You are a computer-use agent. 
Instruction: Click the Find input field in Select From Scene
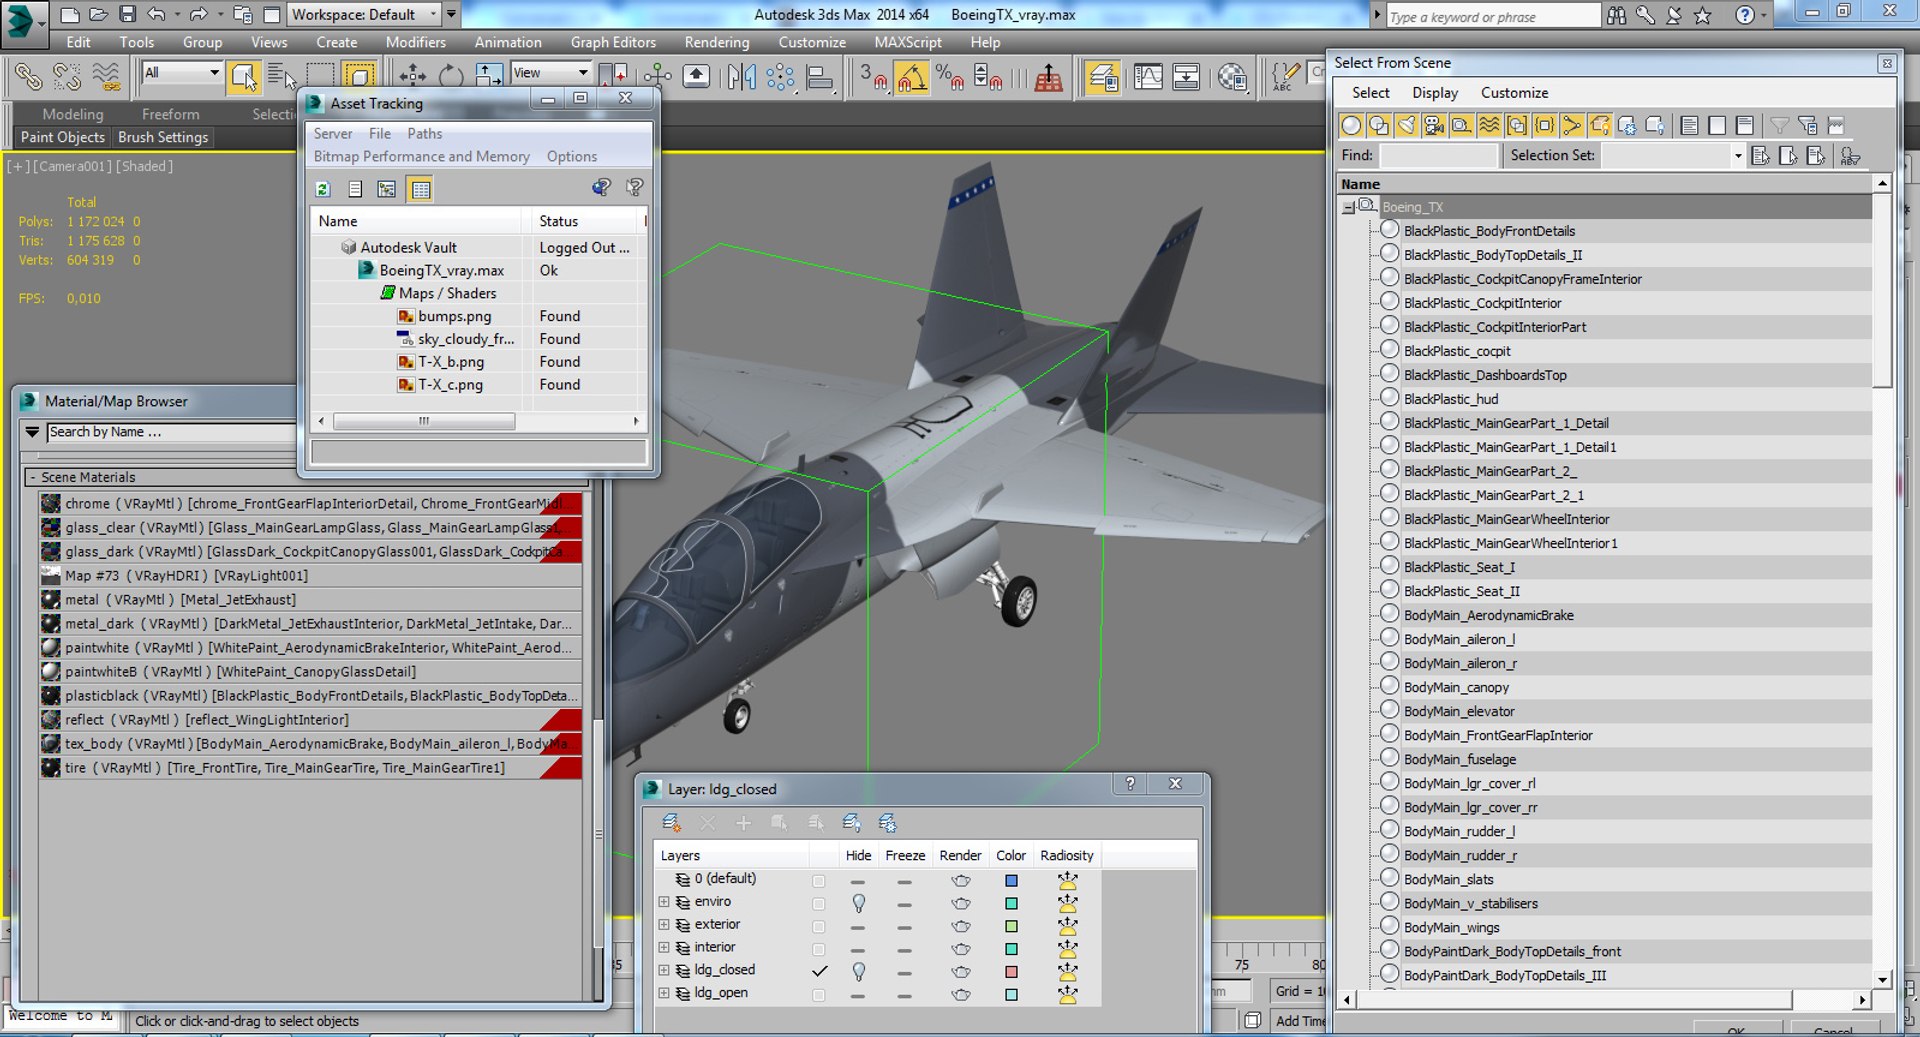(x=1438, y=155)
